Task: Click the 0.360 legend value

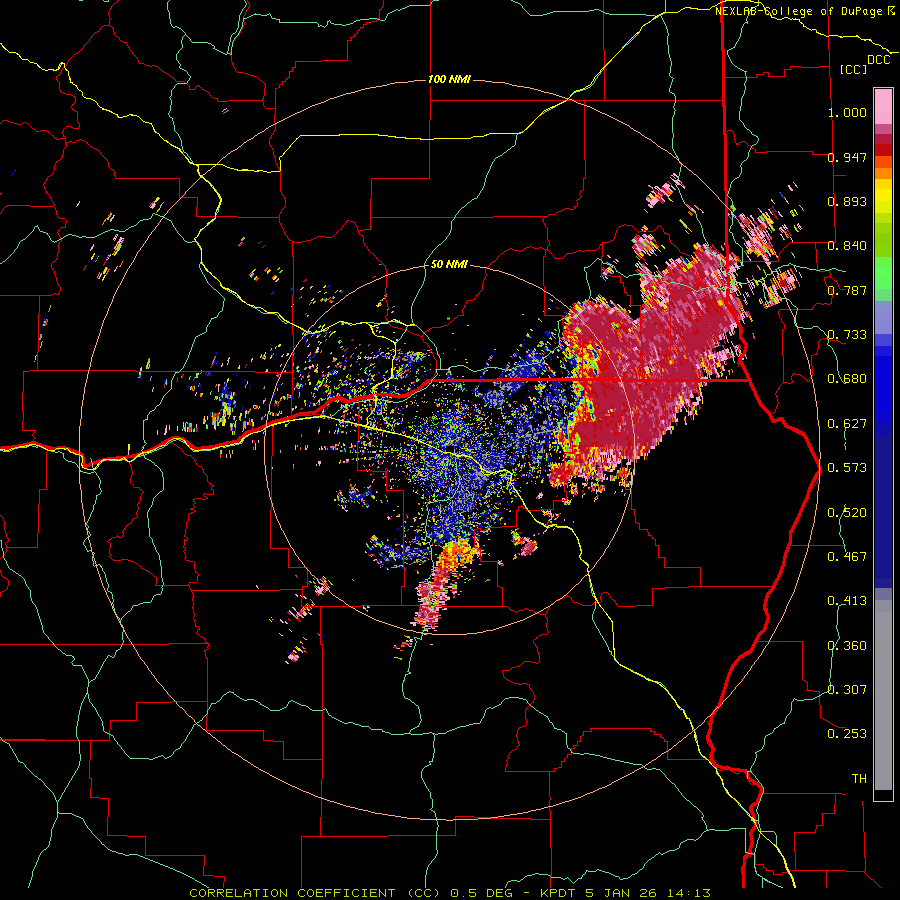Action: pyautogui.click(x=847, y=646)
